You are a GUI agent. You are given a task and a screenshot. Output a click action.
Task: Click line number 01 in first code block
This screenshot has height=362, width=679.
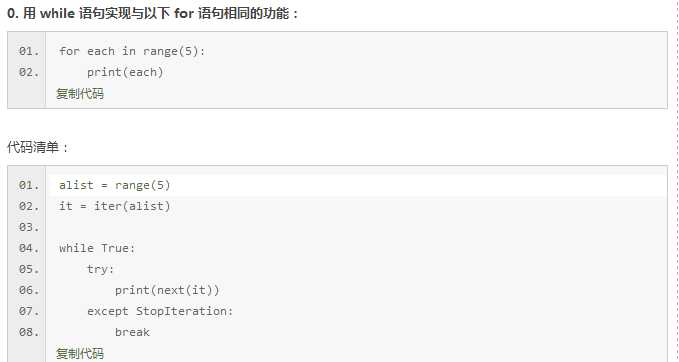(29, 51)
